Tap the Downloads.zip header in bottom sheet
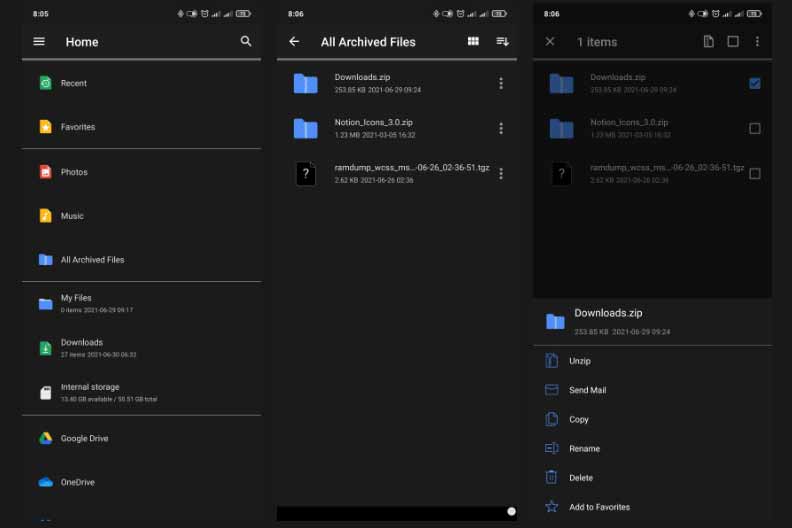The width and height of the screenshot is (792, 528). tap(608, 313)
